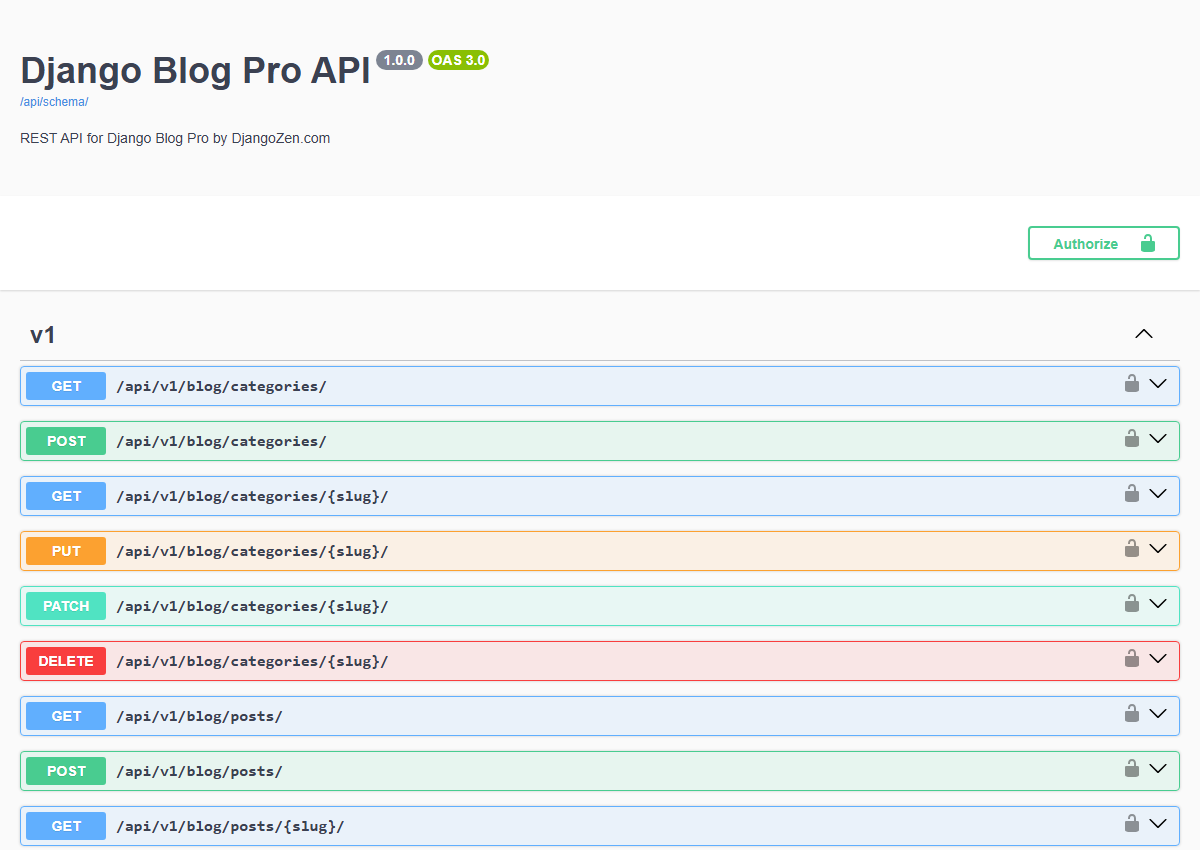Expand GET /api/v1/blog/categories/ with its arrow

pyautogui.click(x=1158, y=383)
